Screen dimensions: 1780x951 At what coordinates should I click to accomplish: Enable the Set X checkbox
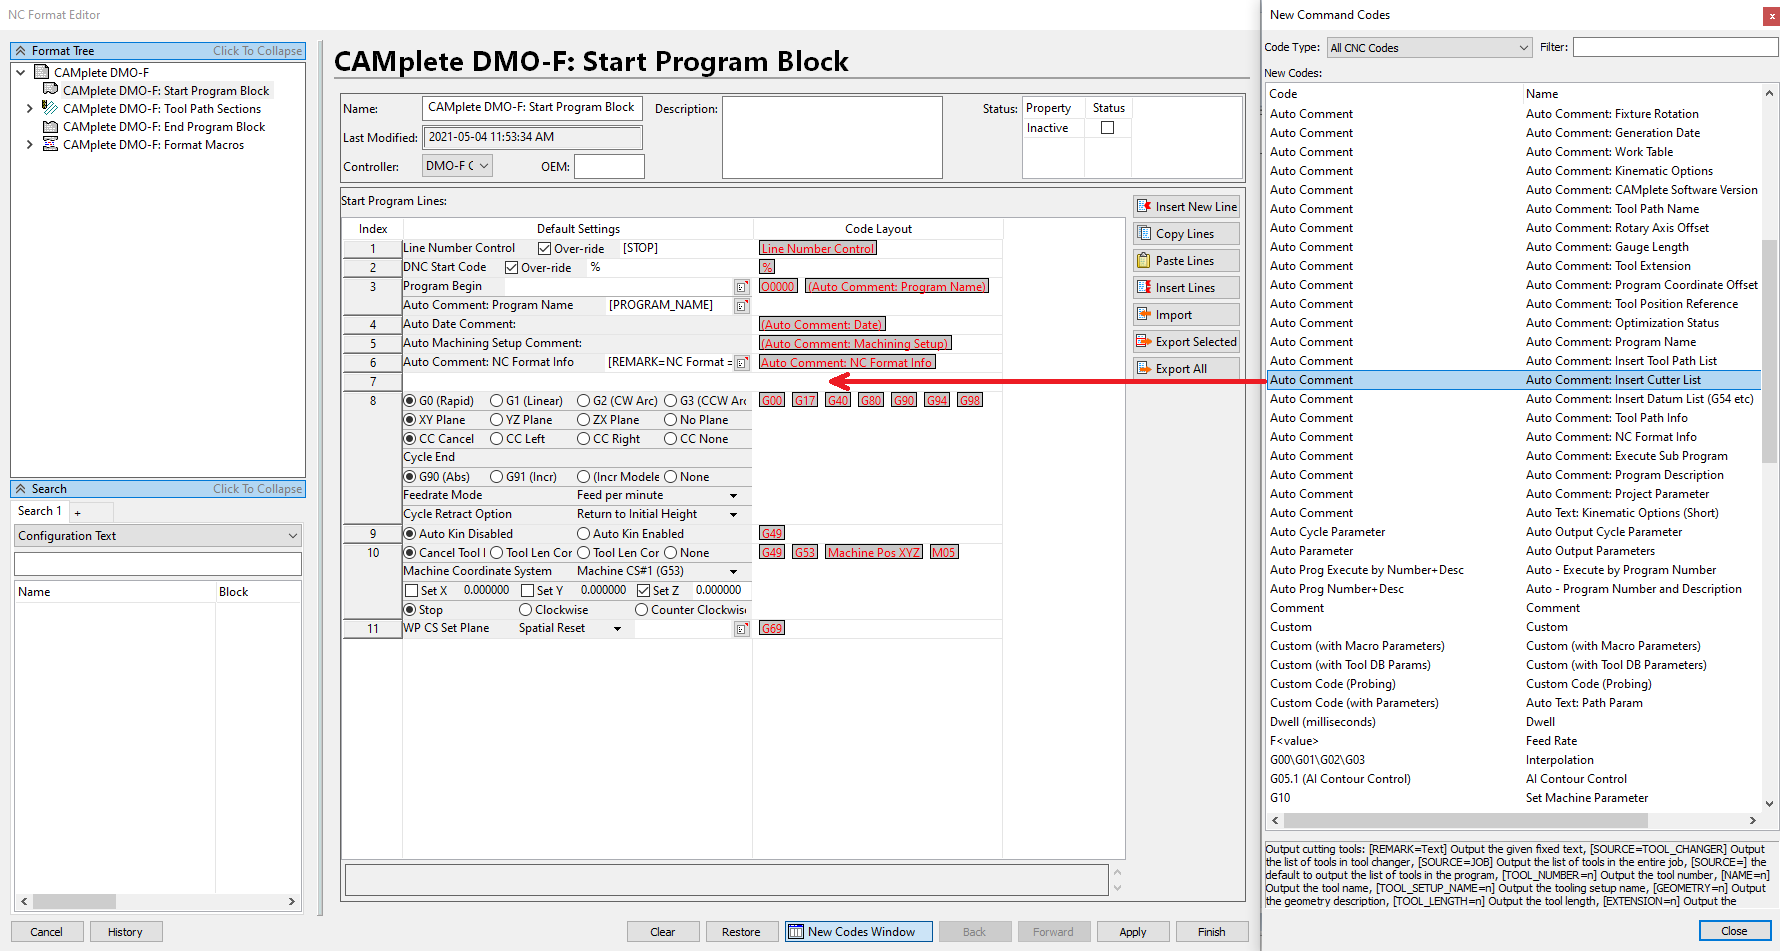pyautogui.click(x=411, y=591)
